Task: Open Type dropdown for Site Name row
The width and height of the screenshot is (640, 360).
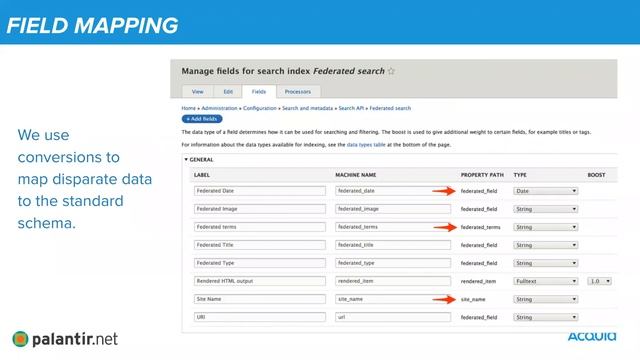Action: [x=545, y=299]
